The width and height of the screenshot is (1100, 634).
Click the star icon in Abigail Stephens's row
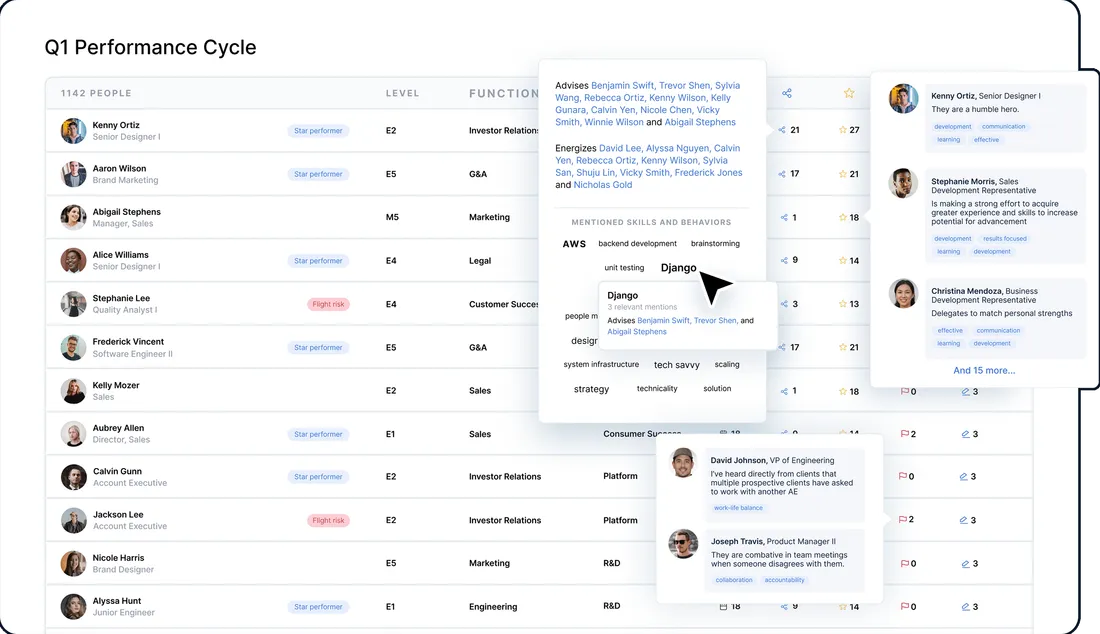click(843, 217)
